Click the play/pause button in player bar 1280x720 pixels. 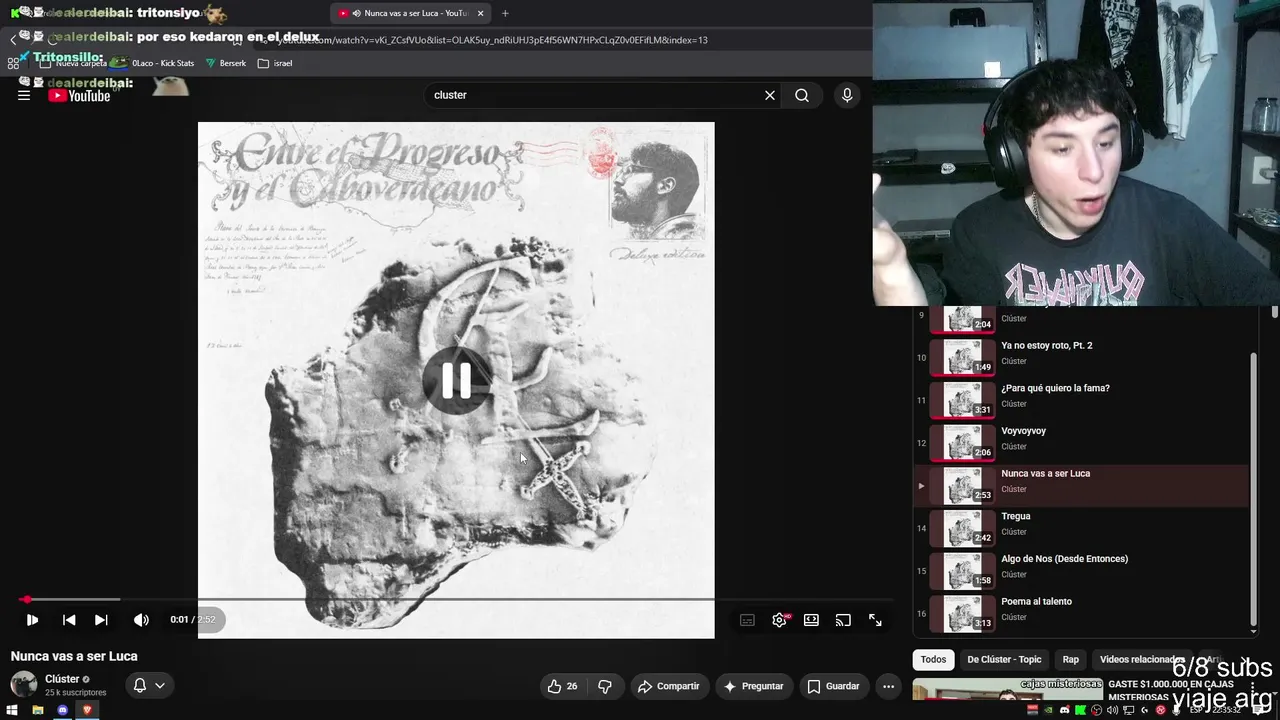coord(32,620)
